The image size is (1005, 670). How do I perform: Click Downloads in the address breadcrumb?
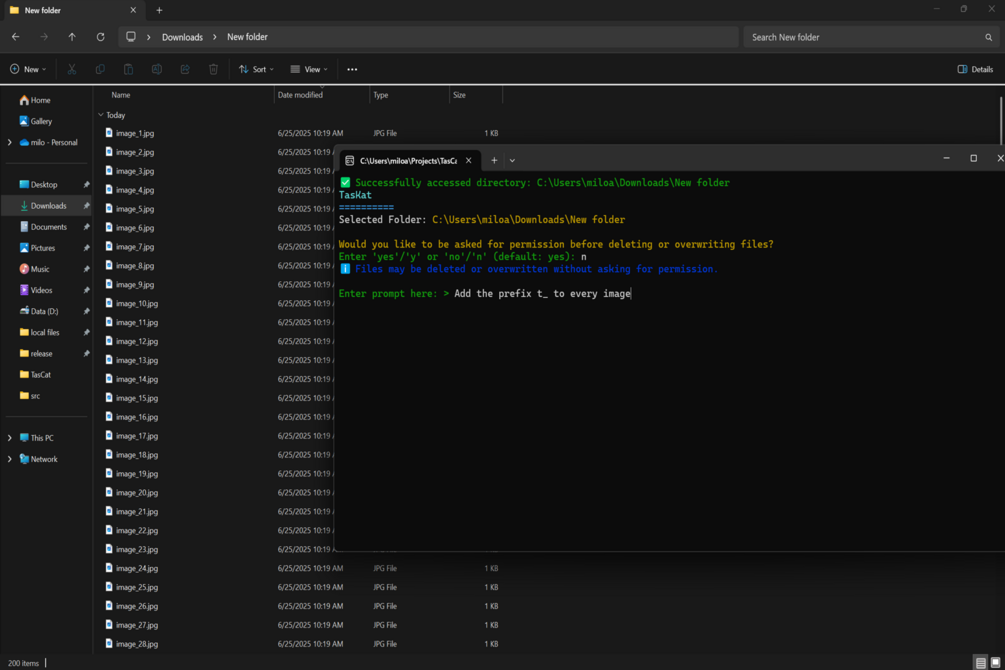pyautogui.click(x=182, y=37)
